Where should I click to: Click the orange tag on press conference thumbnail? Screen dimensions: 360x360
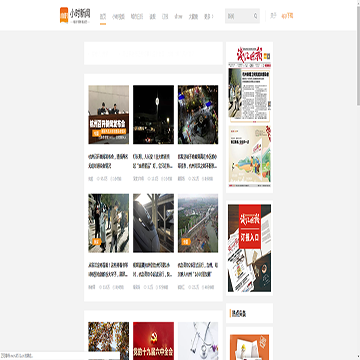[96, 133]
